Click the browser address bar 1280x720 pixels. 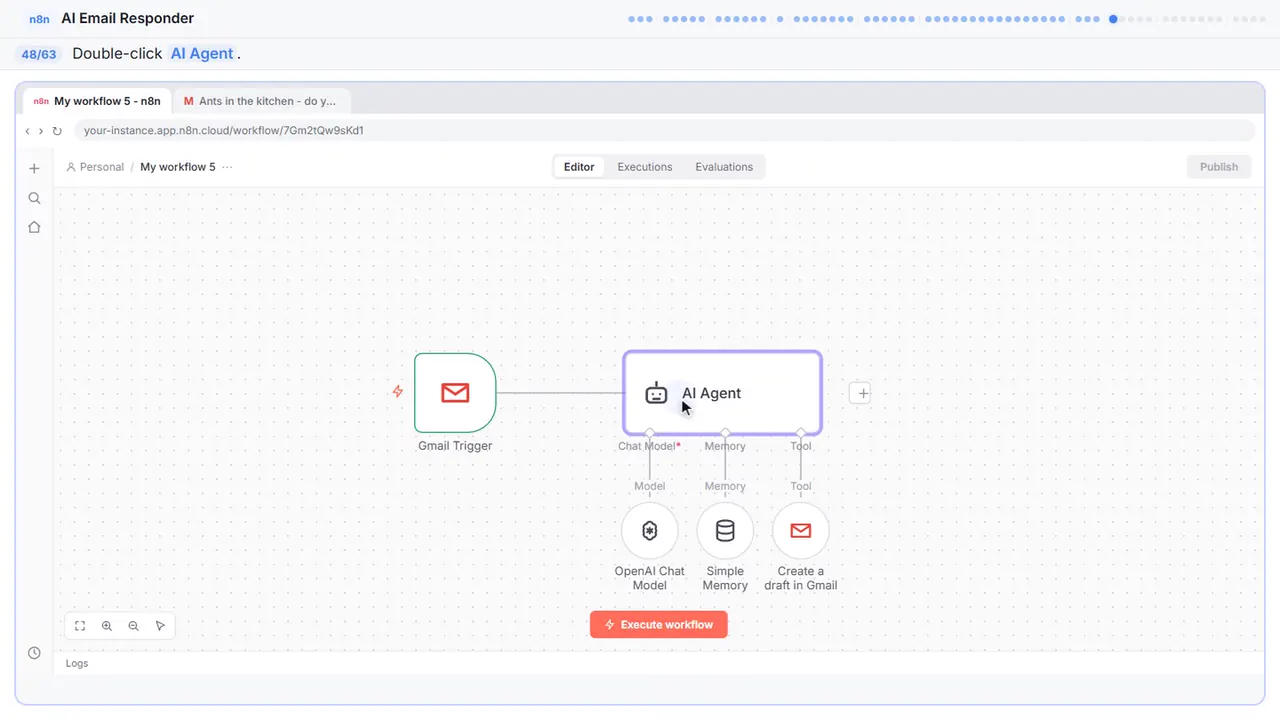(664, 131)
